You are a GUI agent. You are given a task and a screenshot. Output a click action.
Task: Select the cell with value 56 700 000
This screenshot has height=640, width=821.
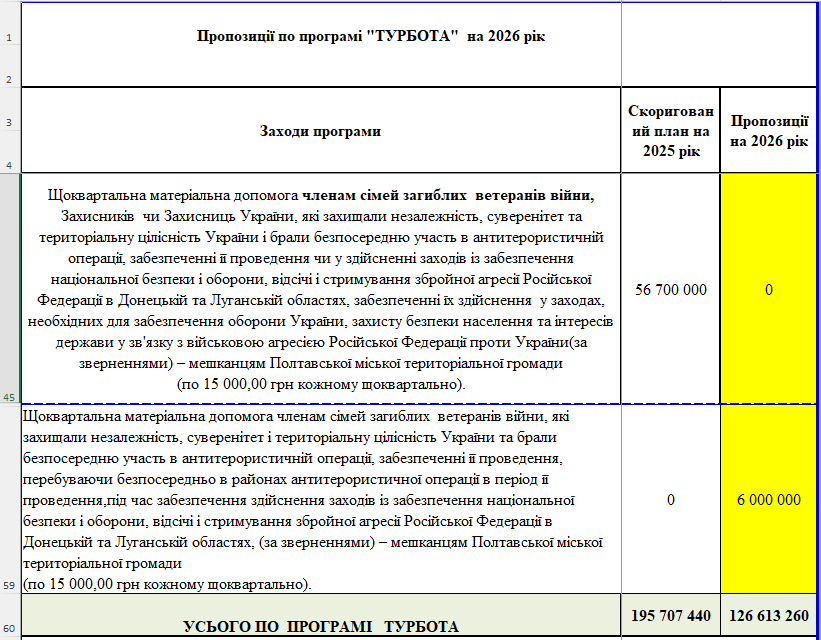click(670, 289)
